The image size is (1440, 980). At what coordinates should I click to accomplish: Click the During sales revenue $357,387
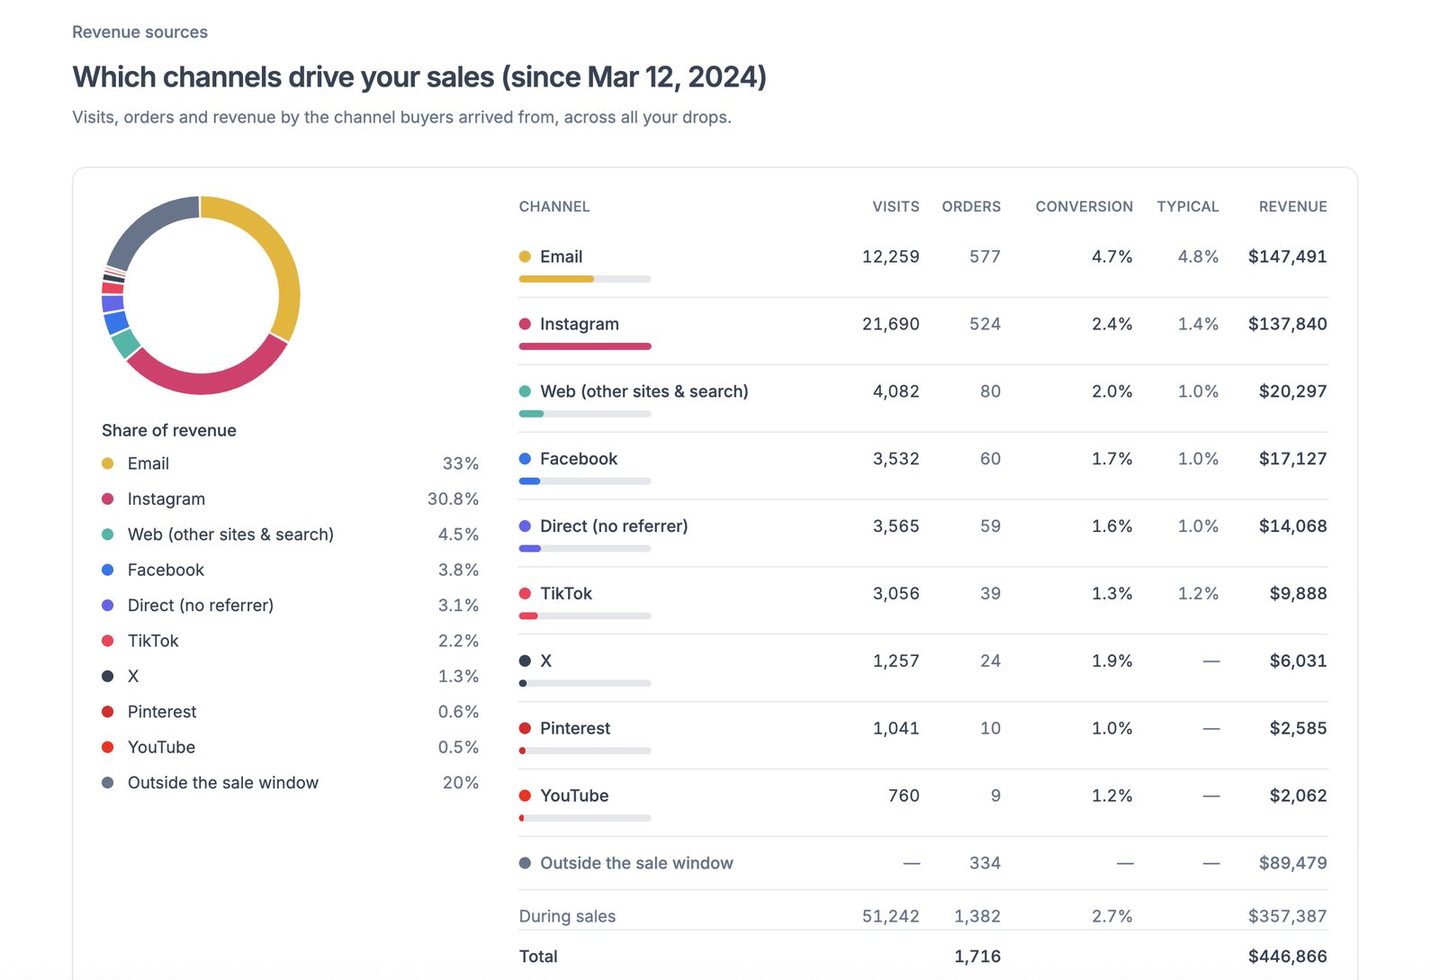click(x=1288, y=917)
